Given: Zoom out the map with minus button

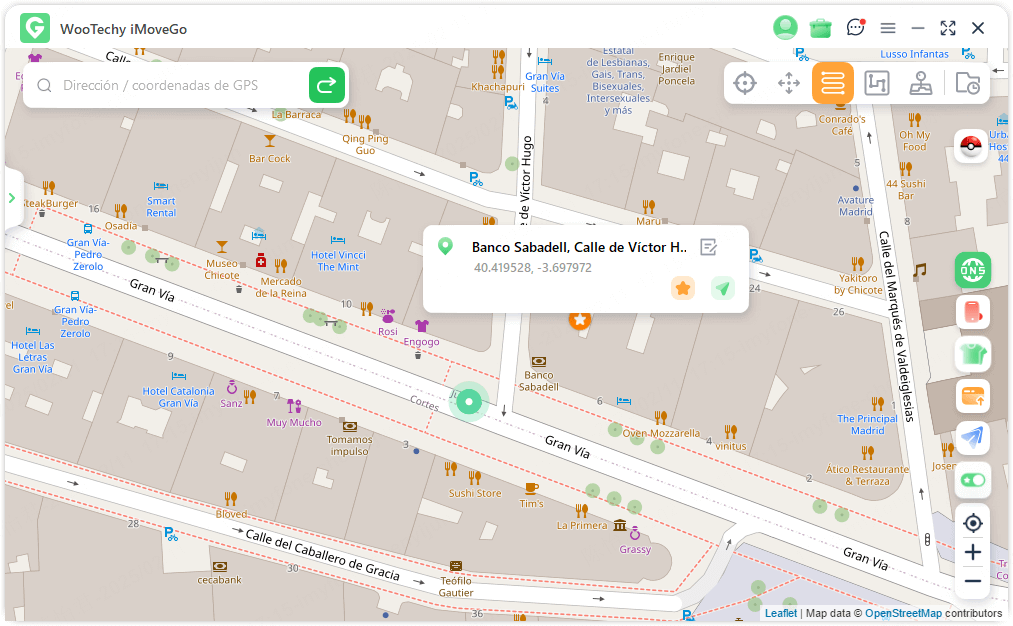Looking at the screenshot, I should click(x=972, y=581).
